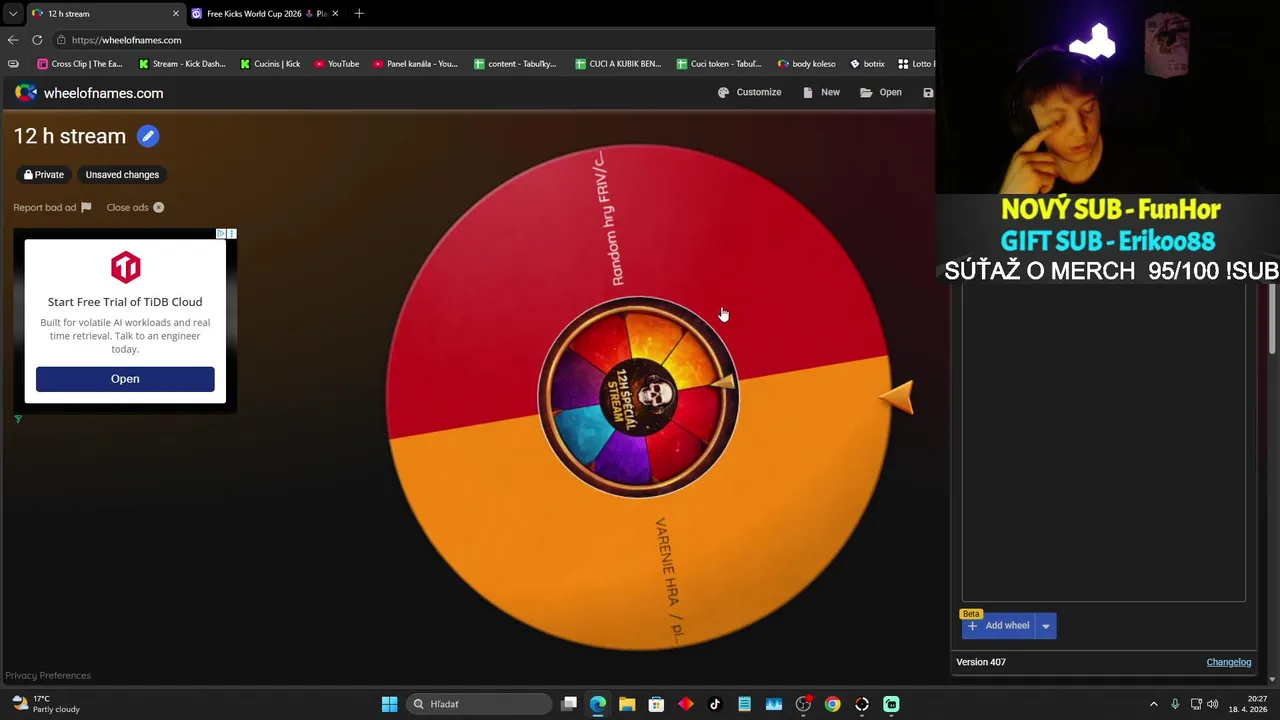
Task: Click the orange VARENIE HRA slice
Action: point(668,578)
